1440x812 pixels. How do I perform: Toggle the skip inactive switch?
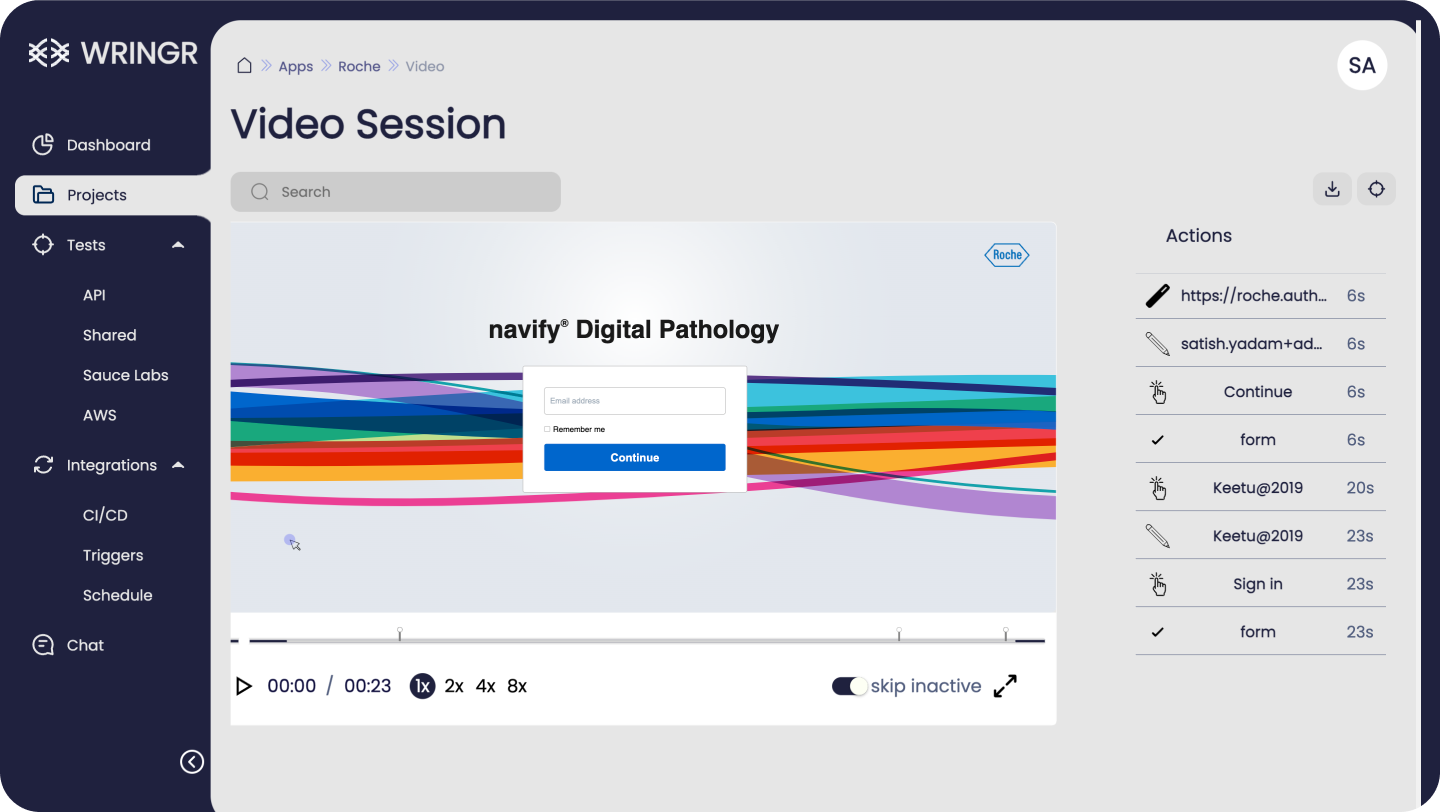coord(850,686)
